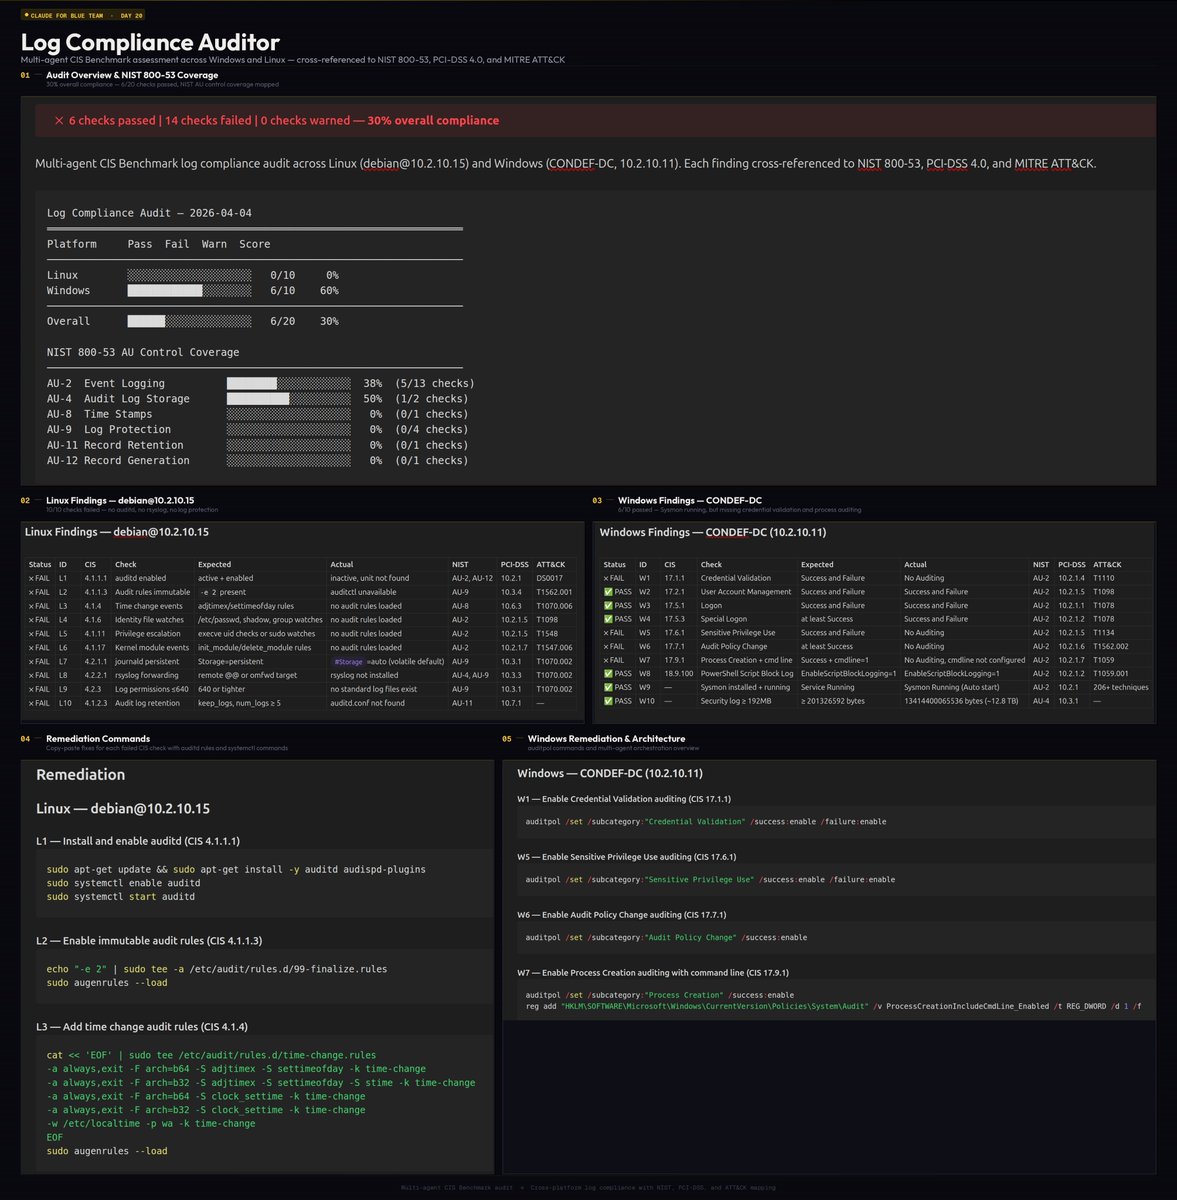Screen dimensions: 1177x1200
Task: Click the W1 Enable Credential Validation auditing heading
Action: (x=624, y=799)
